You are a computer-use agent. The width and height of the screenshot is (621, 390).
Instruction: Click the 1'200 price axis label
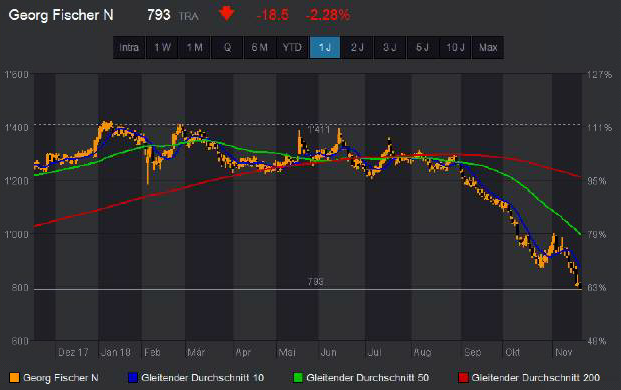pyautogui.click(x=17, y=181)
